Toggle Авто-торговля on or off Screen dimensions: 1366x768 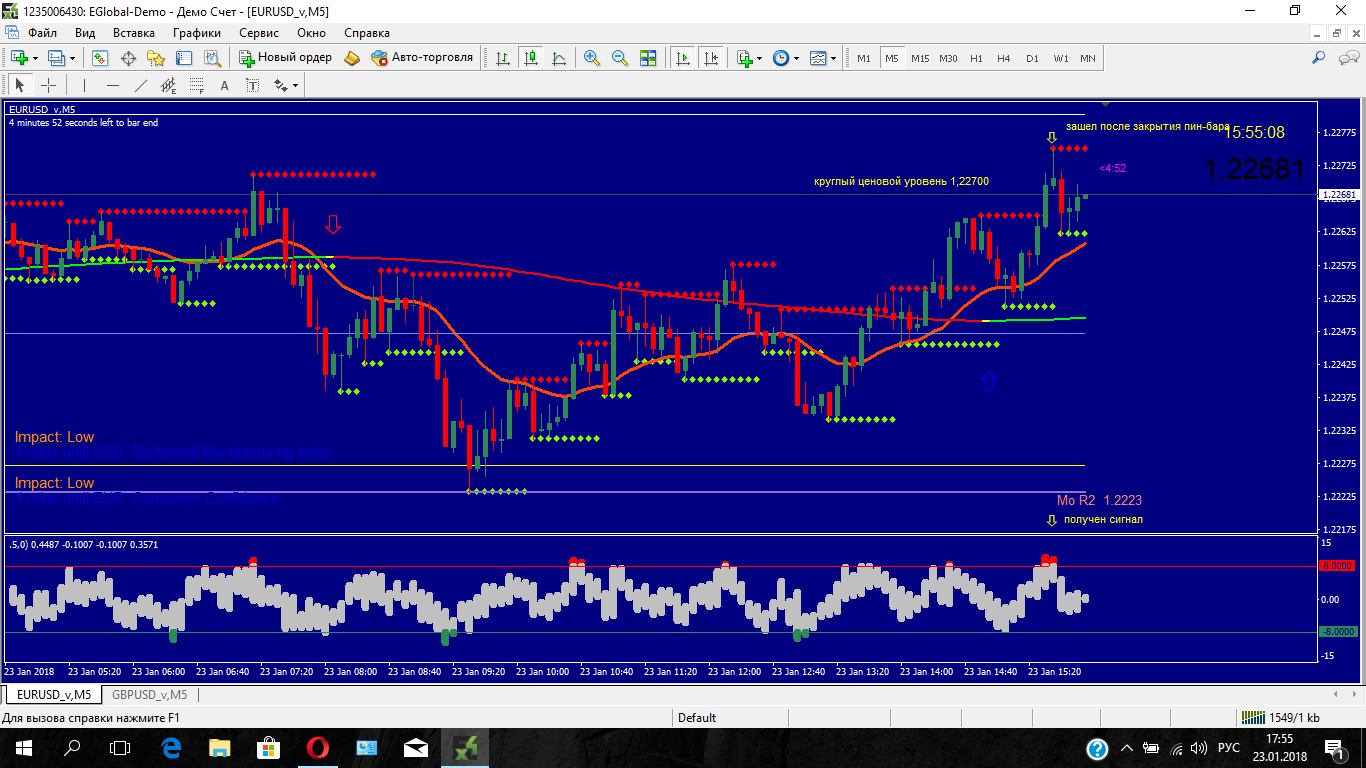point(422,58)
